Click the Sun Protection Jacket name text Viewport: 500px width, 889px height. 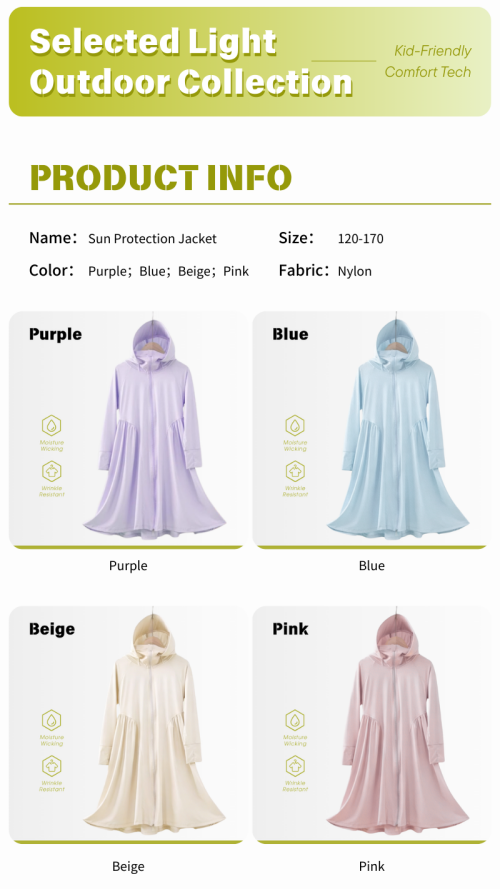click(x=152, y=239)
